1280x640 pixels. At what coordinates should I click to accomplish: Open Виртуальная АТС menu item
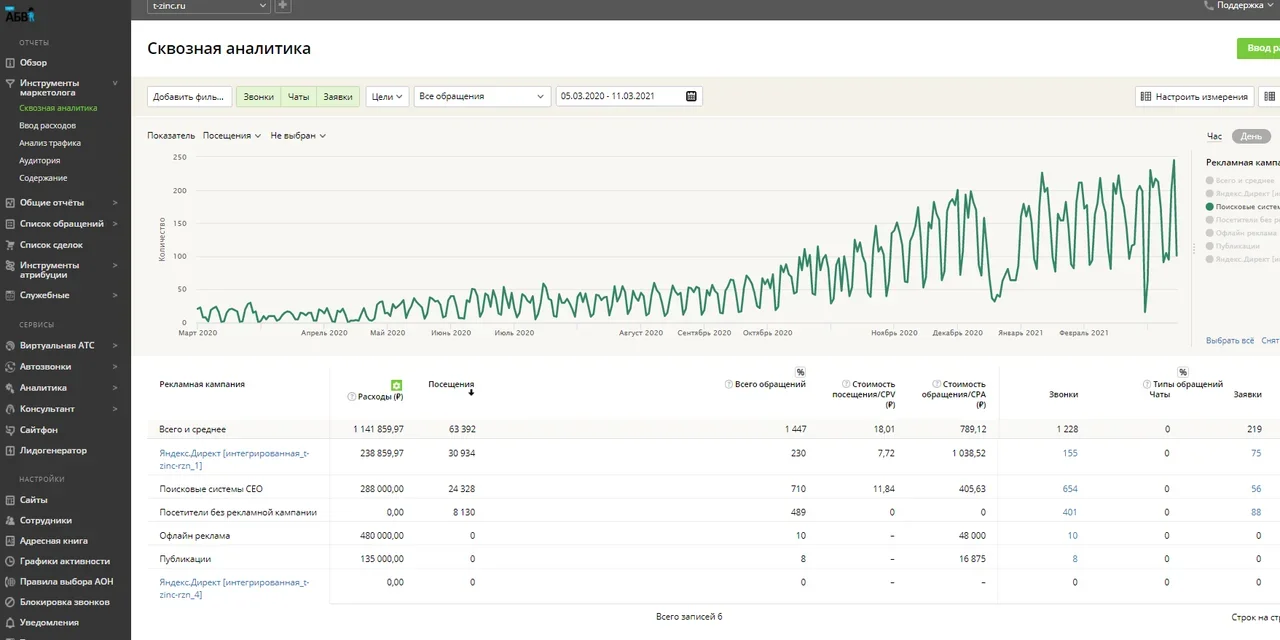[x=57, y=346]
